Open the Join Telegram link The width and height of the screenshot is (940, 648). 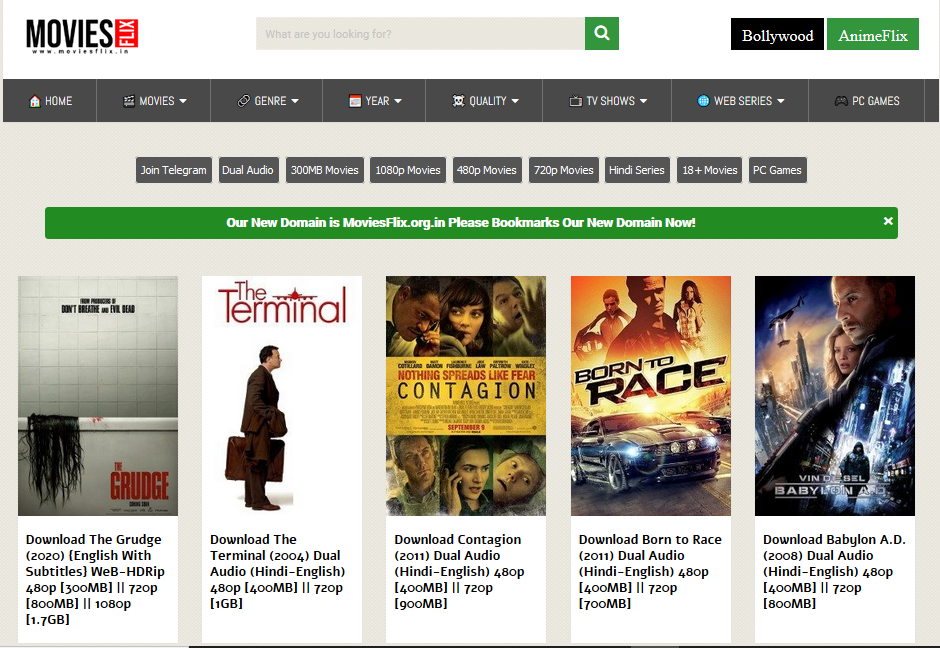(x=173, y=170)
